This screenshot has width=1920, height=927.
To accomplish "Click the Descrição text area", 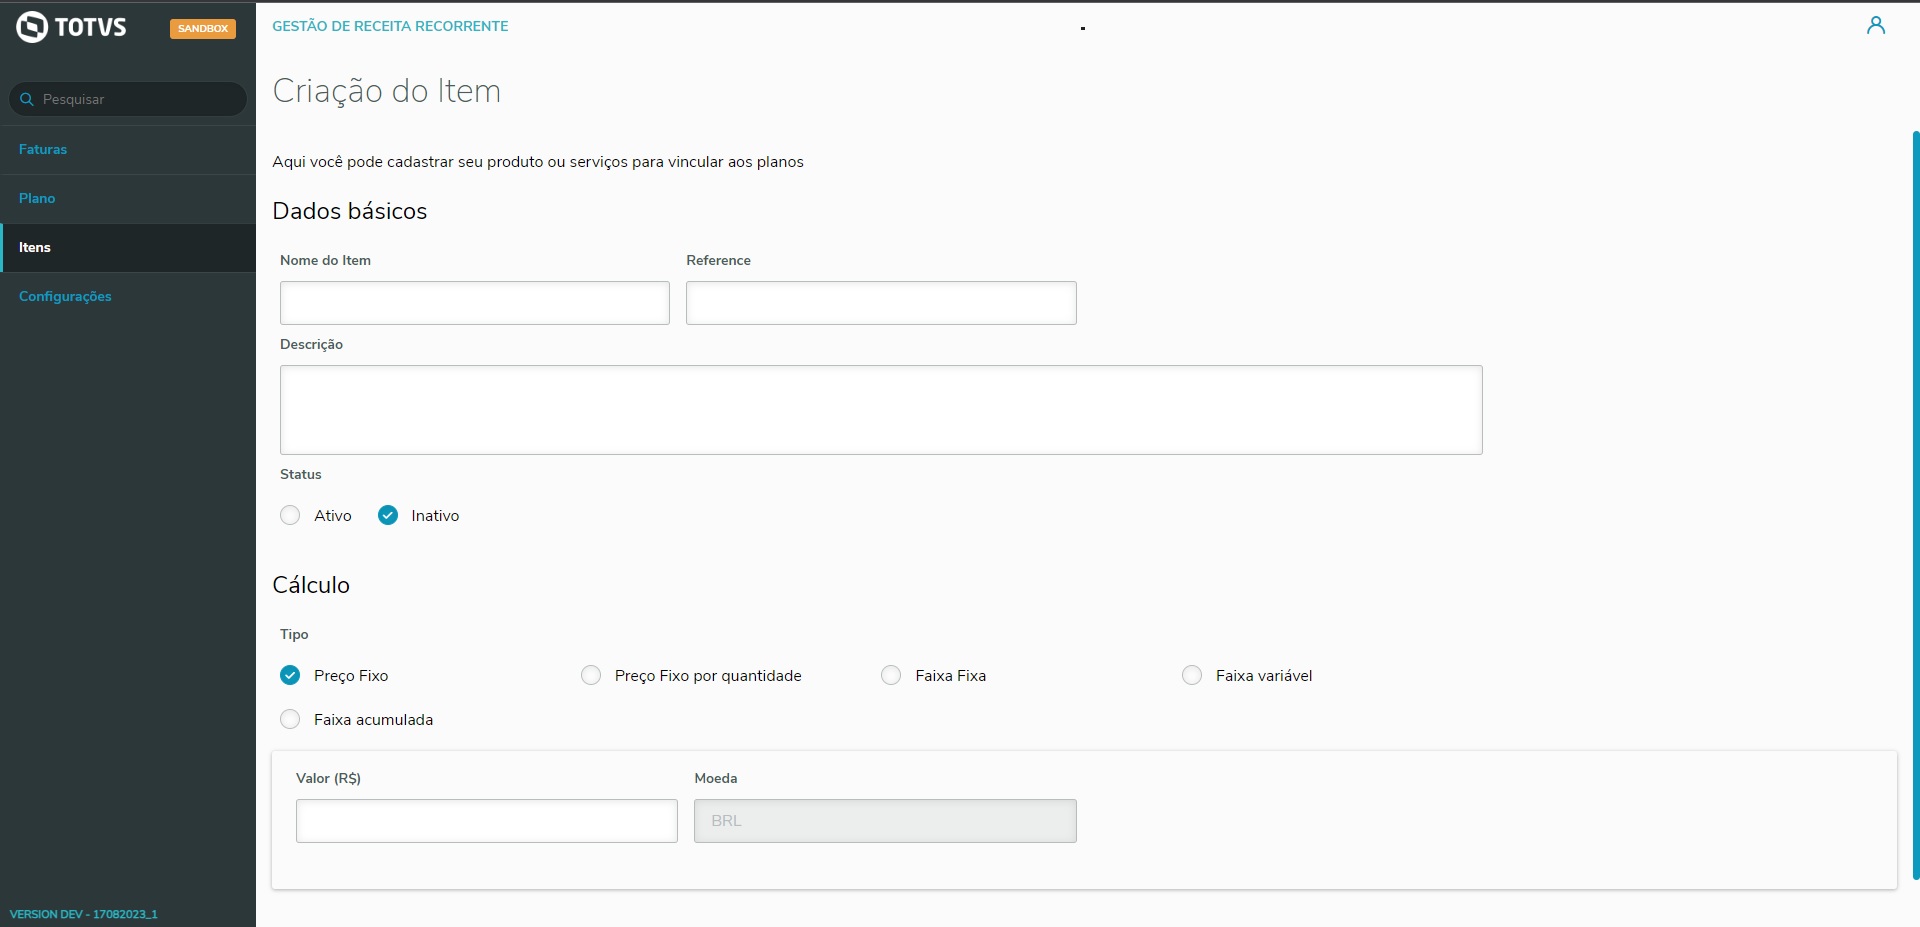I will point(880,410).
